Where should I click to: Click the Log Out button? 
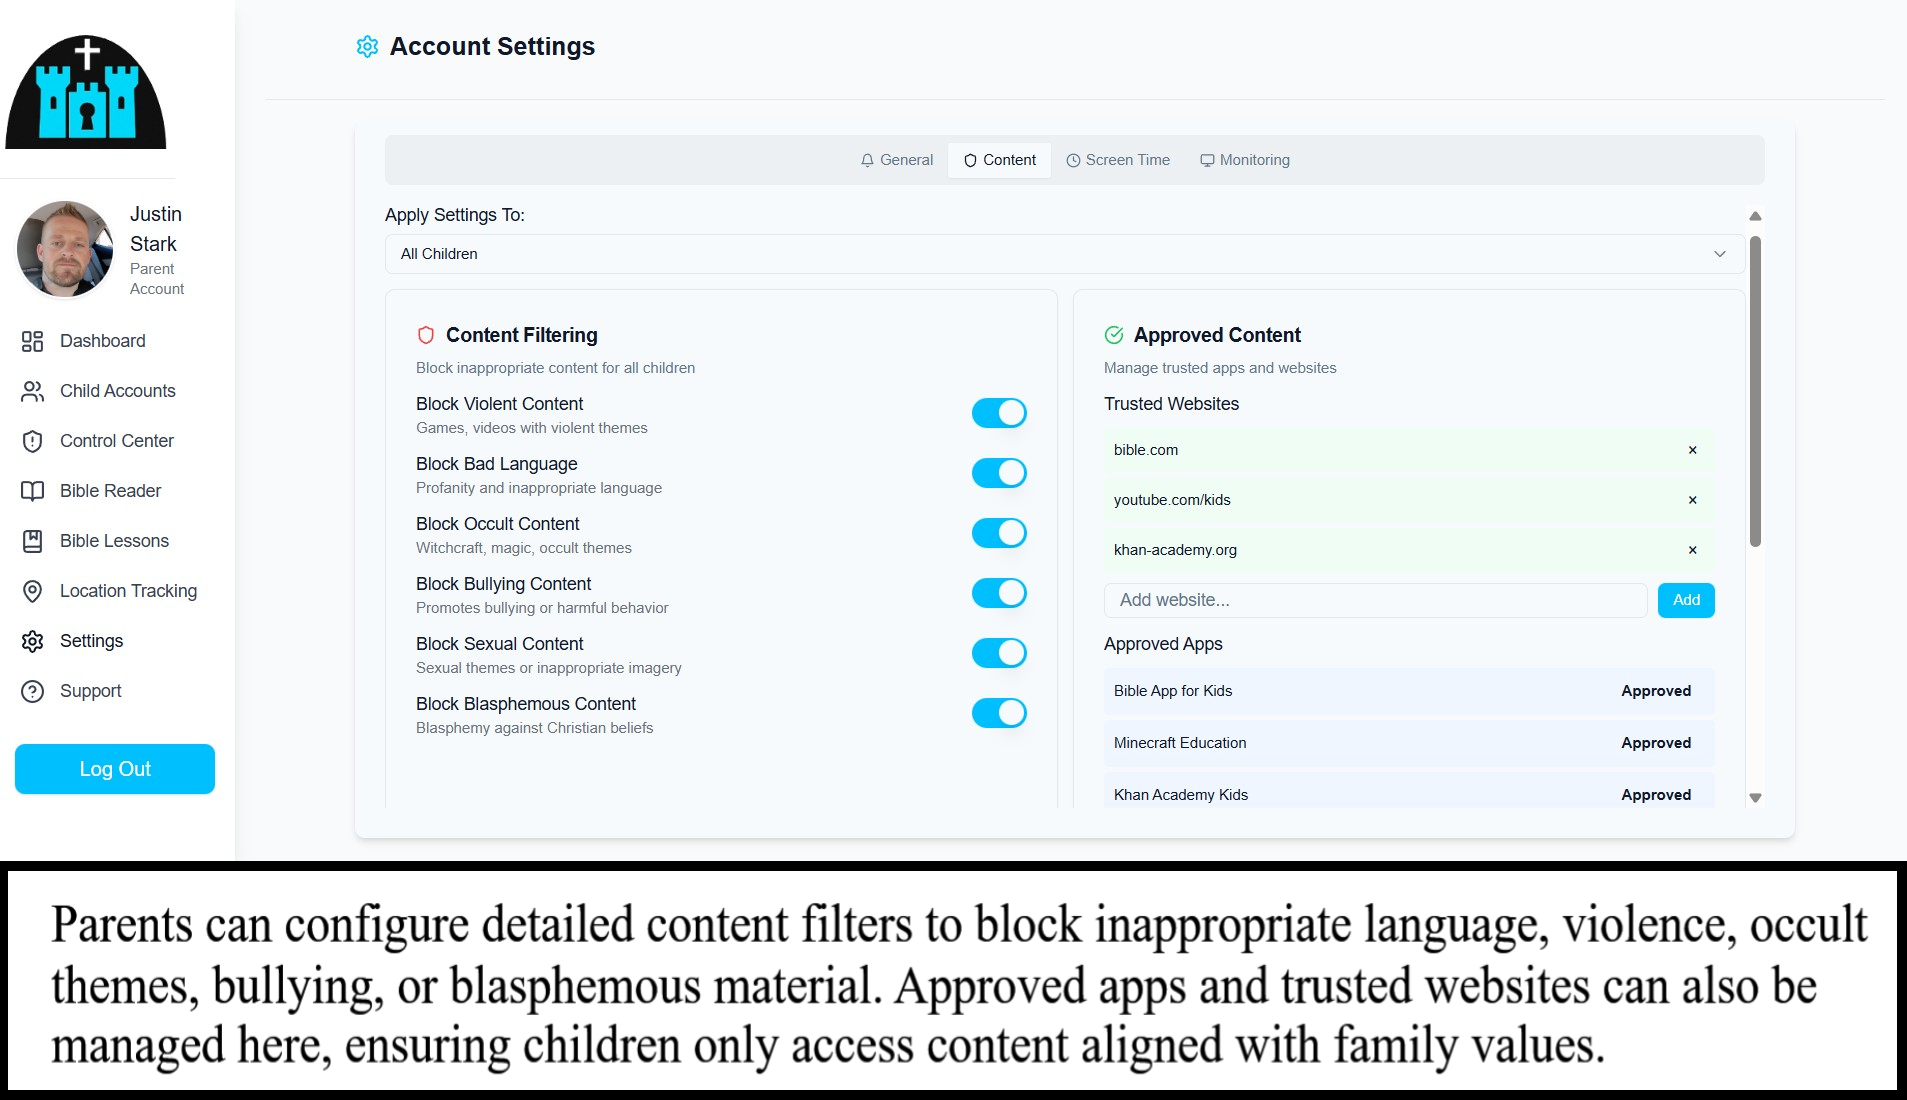(x=115, y=769)
